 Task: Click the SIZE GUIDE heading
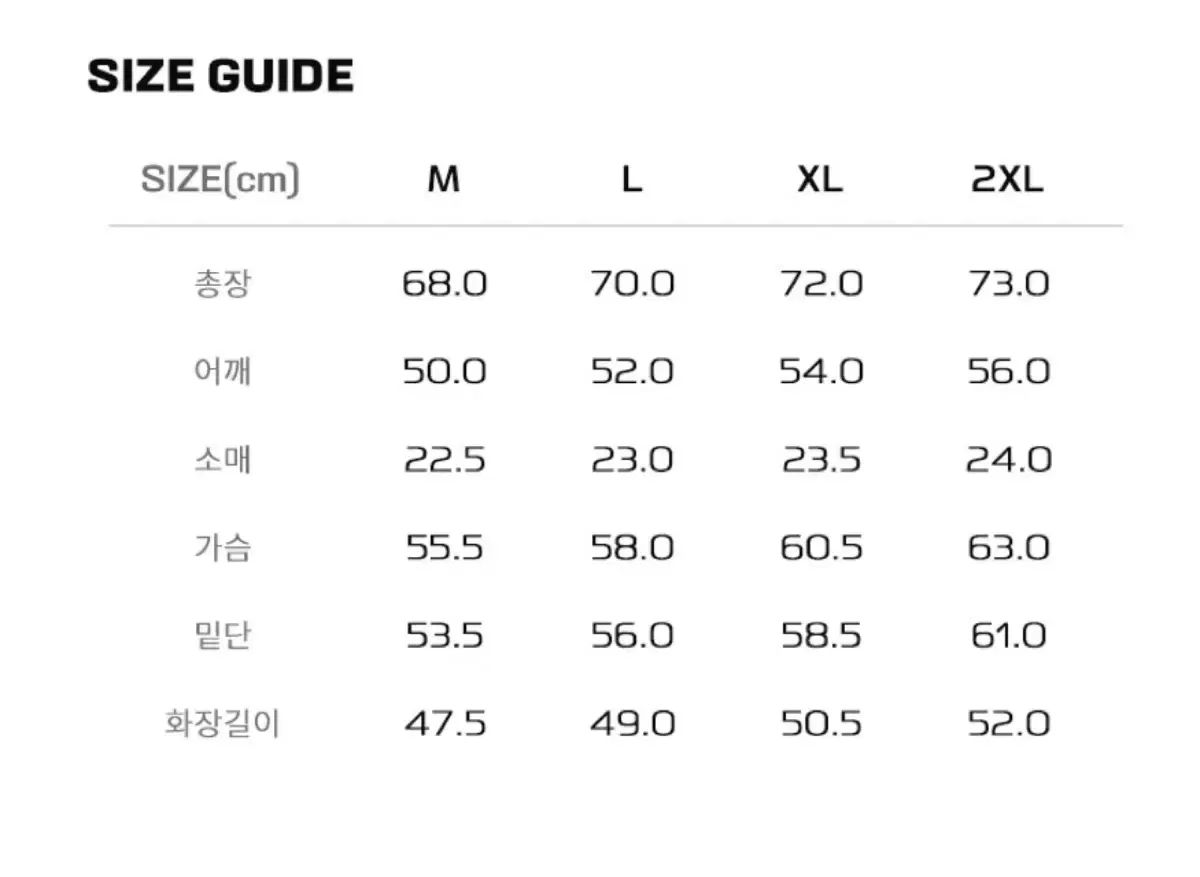click(221, 76)
